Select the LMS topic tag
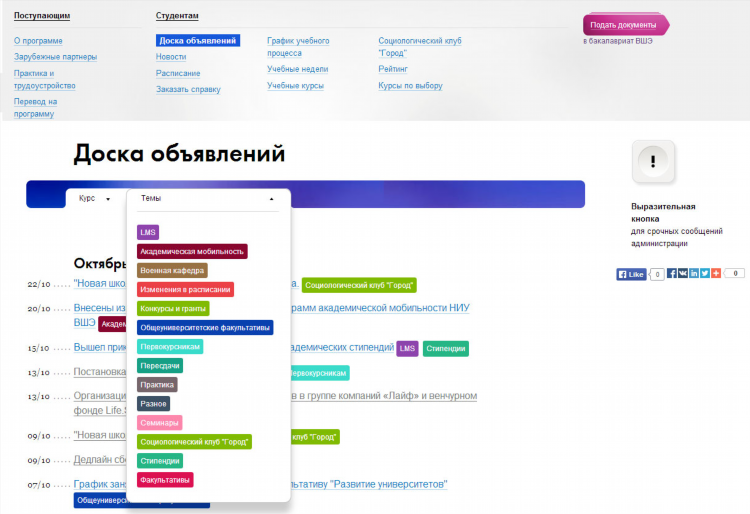This screenshot has width=750, height=514. tap(148, 232)
